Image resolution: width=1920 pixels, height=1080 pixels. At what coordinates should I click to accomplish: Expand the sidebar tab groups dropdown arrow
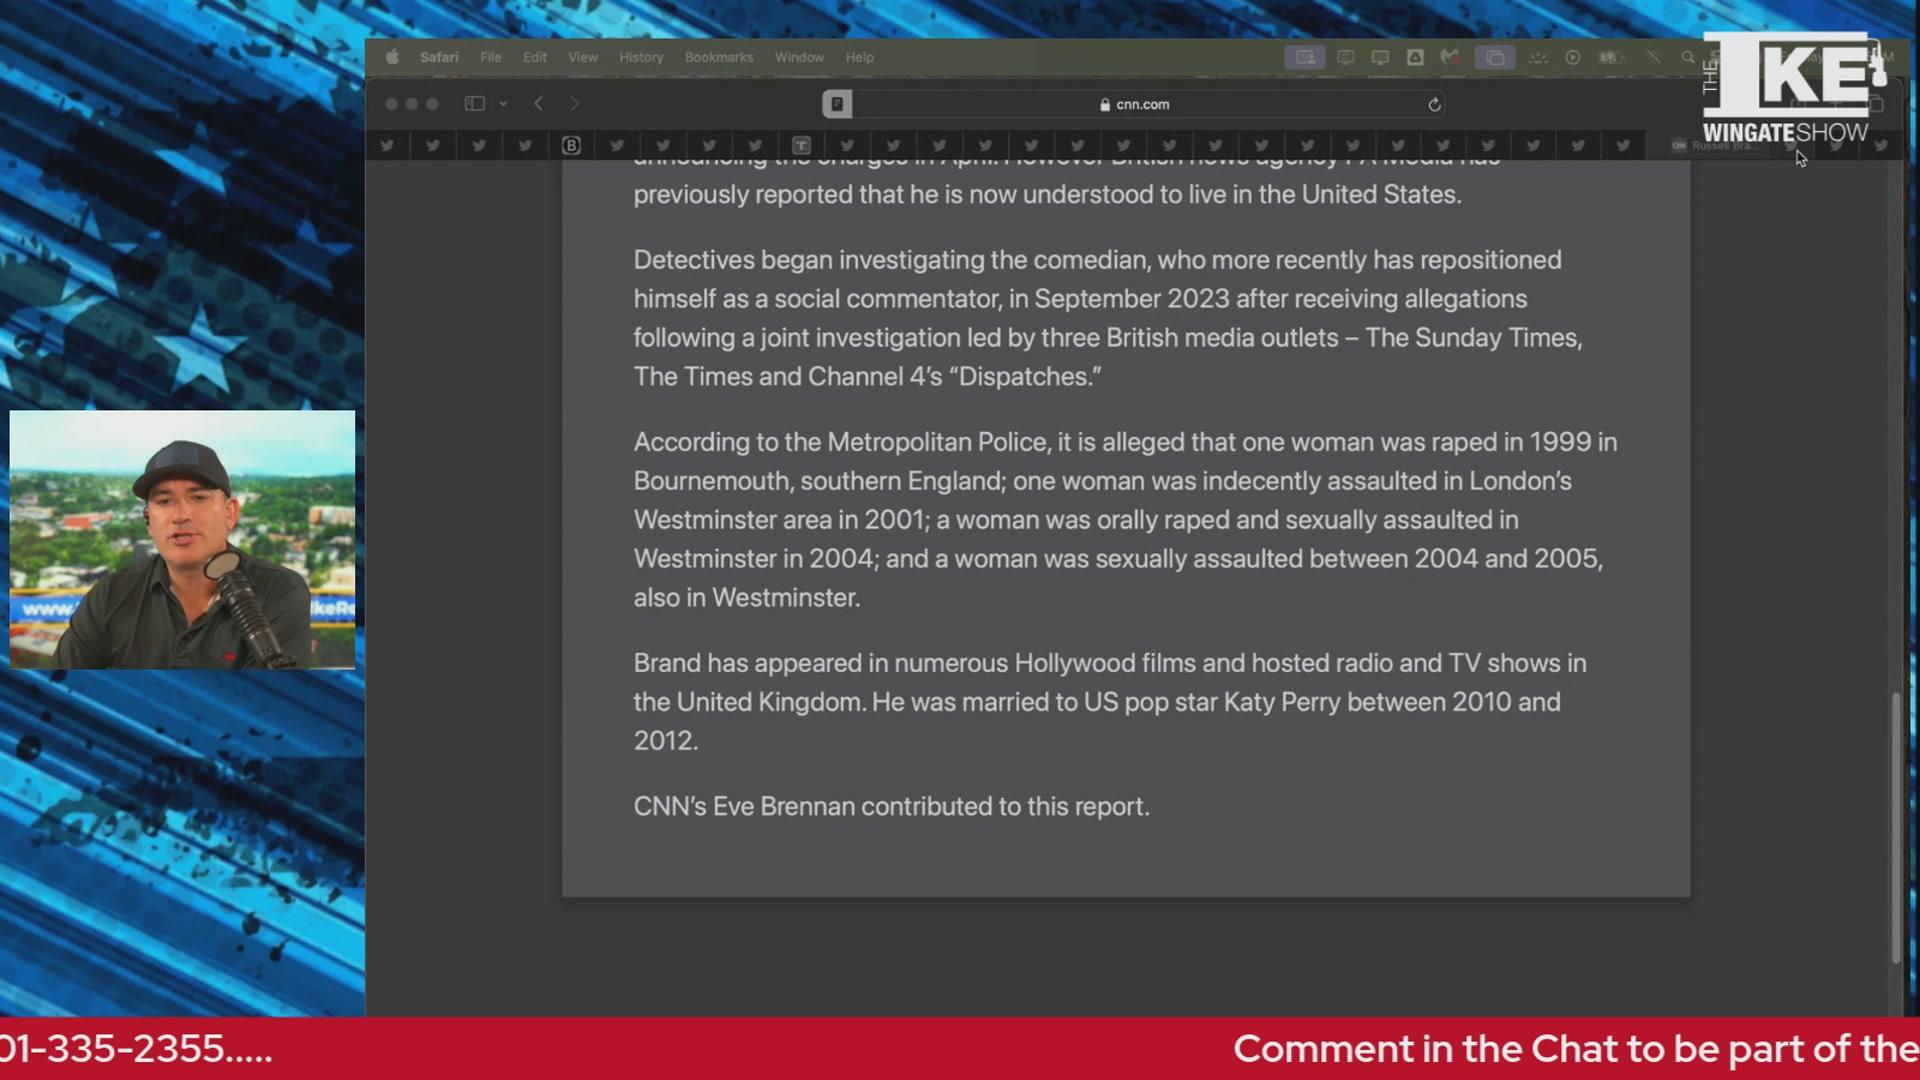point(503,103)
